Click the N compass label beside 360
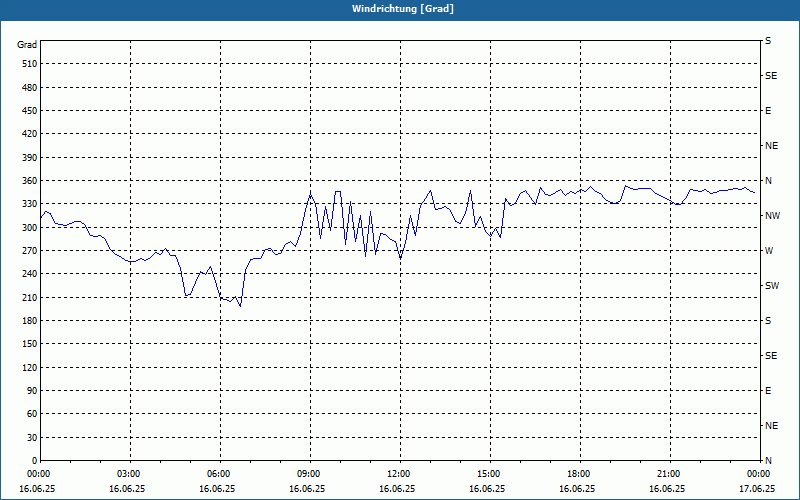The image size is (800, 500). [768, 181]
